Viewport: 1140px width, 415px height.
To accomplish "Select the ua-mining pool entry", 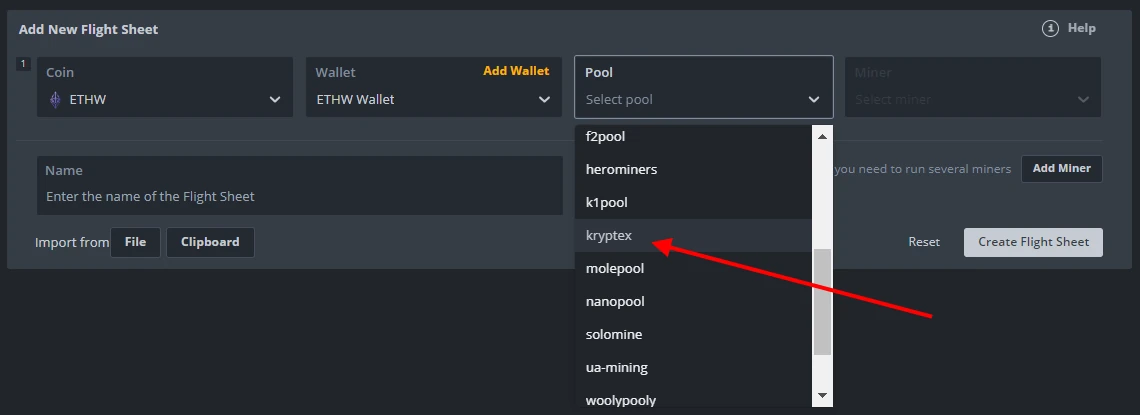I will click(x=616, y=367).
